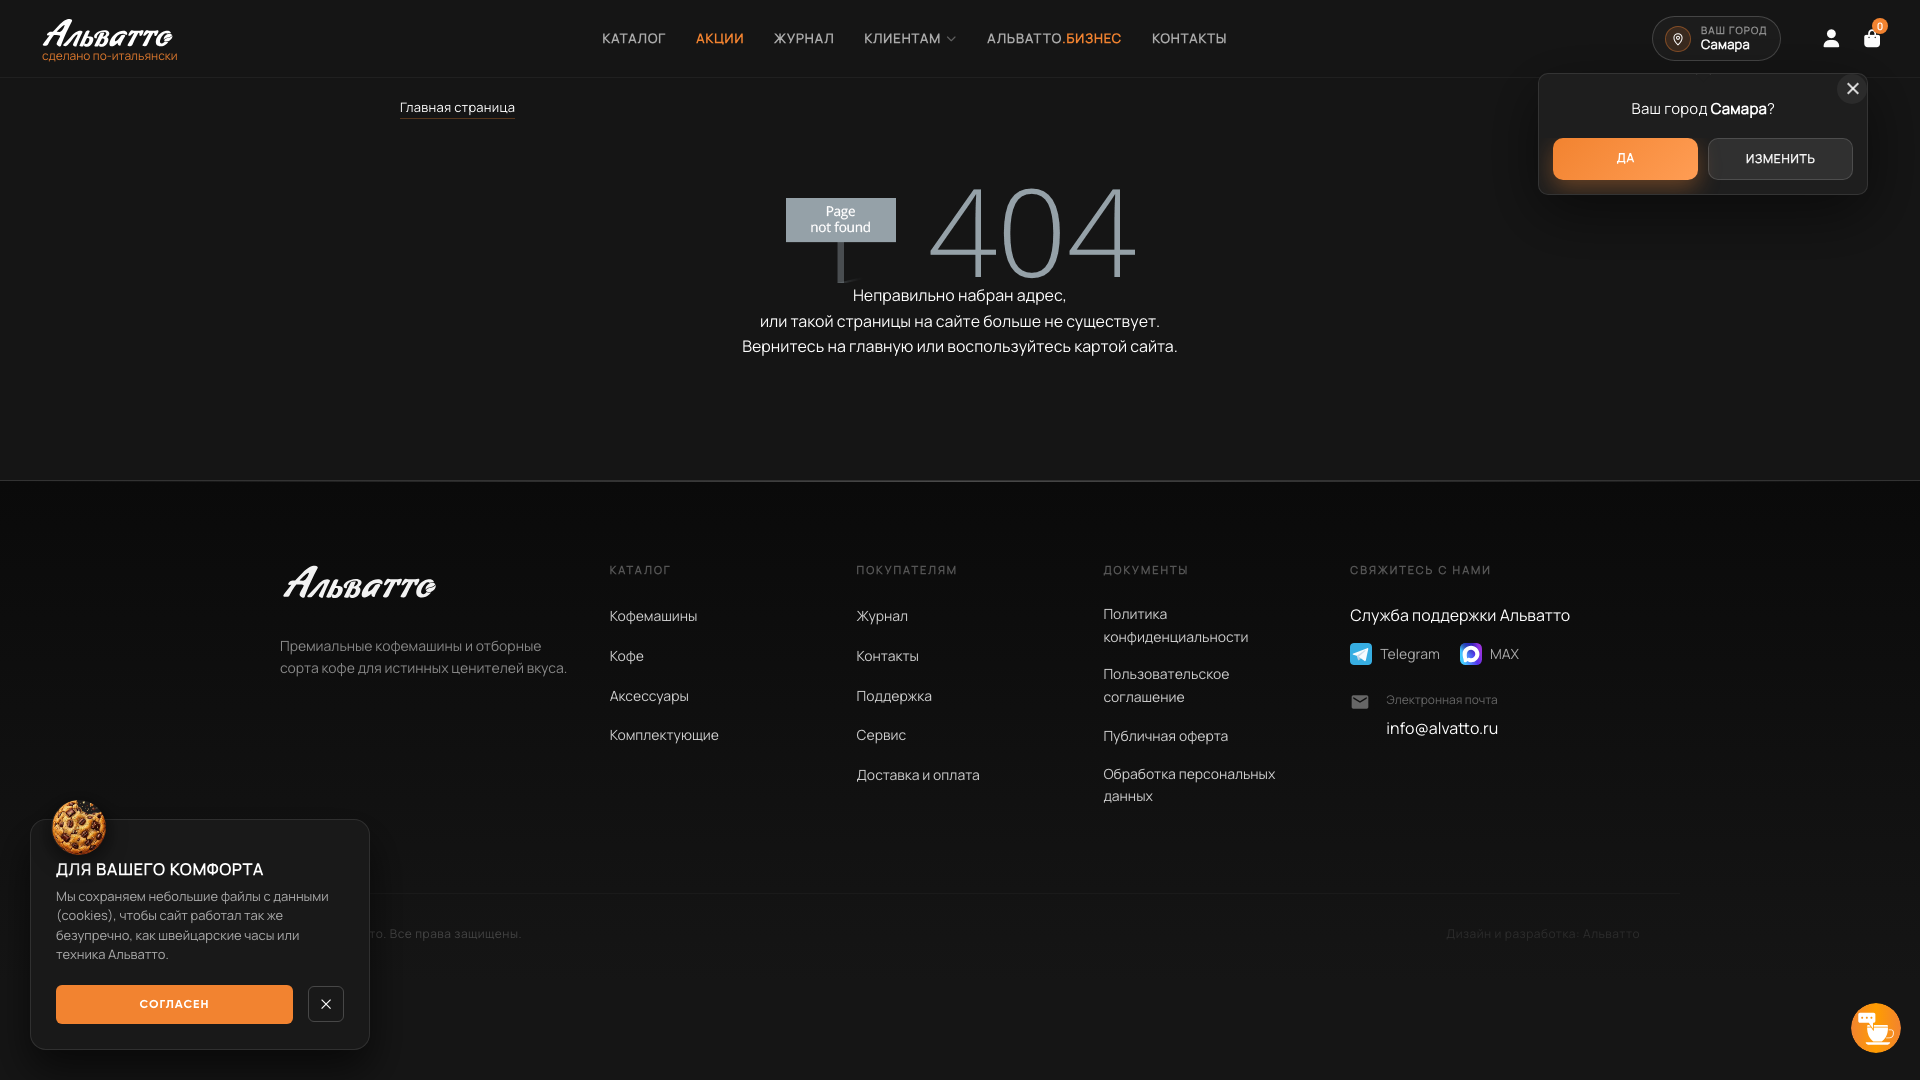Click the Telegram text link
The height and width of the screenshot is (1080, 1920).
coord(1409,654)
